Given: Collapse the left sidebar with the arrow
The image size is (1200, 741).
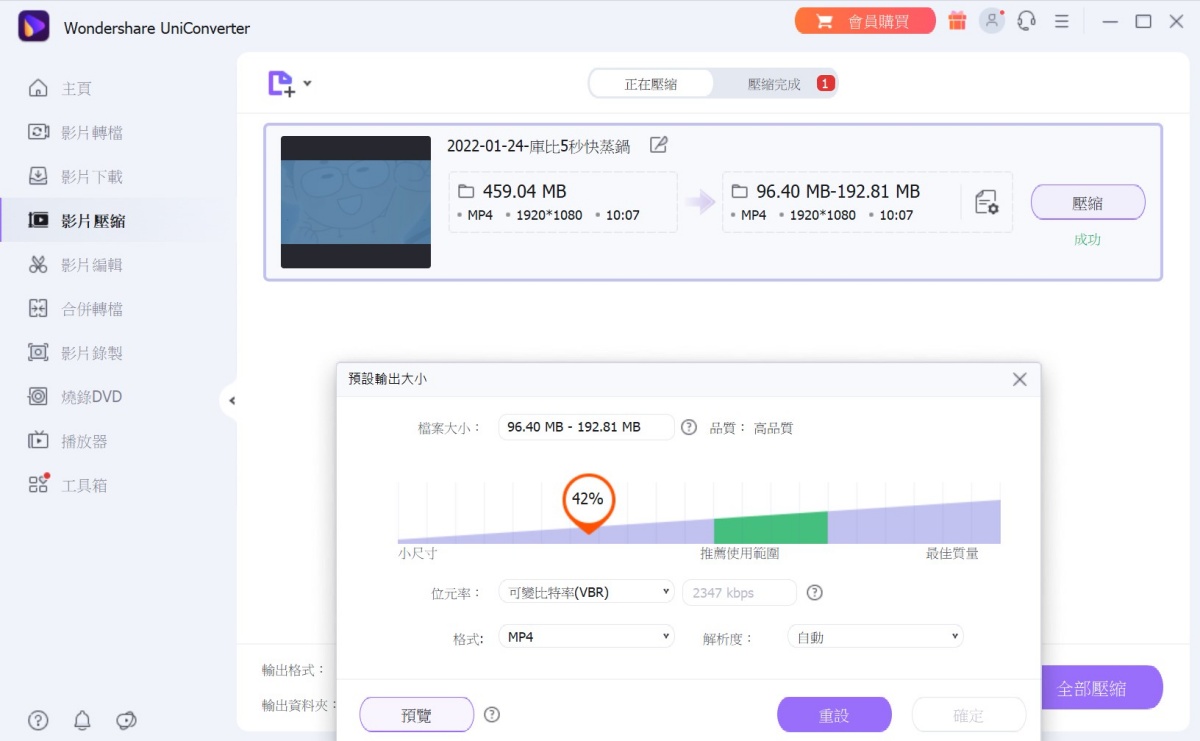Looking at the screenshot, I should [232, 401].
